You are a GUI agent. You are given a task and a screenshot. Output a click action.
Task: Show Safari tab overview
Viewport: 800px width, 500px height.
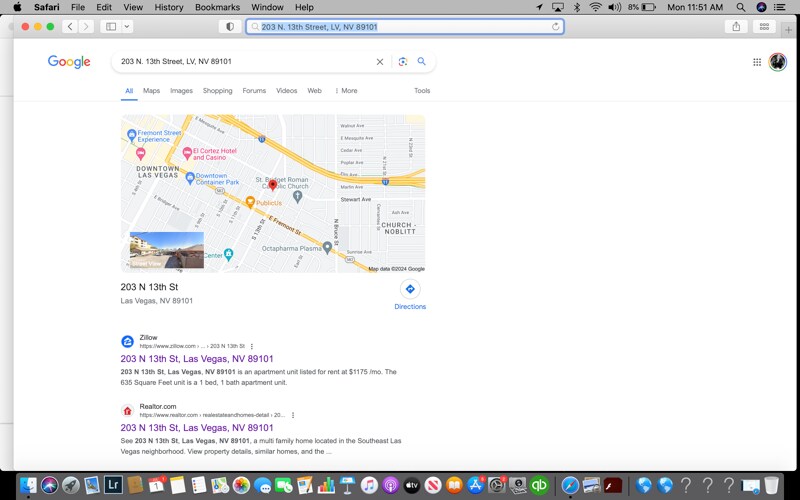click(765, 27)
